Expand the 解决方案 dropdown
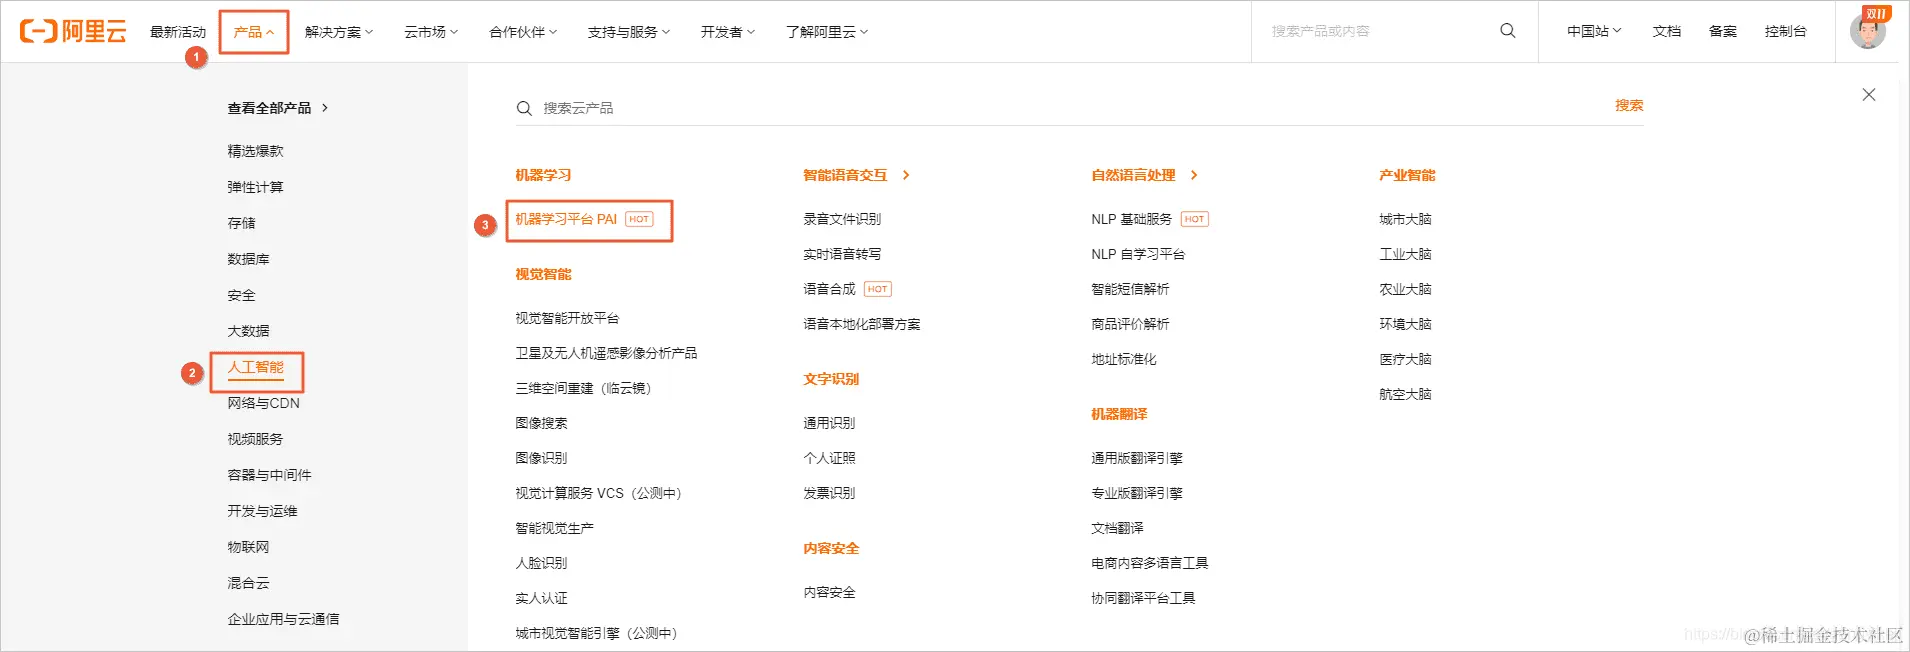The width and height of the screenshot is (1910, 652). [x=339, y=32]
